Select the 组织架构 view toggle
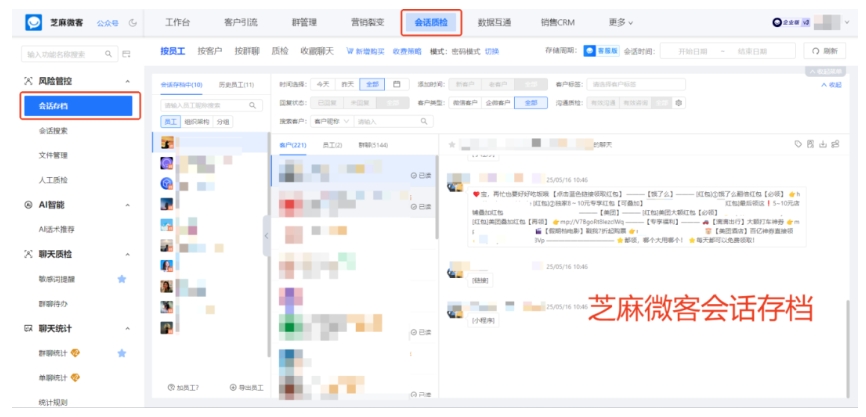 (197, 122)
